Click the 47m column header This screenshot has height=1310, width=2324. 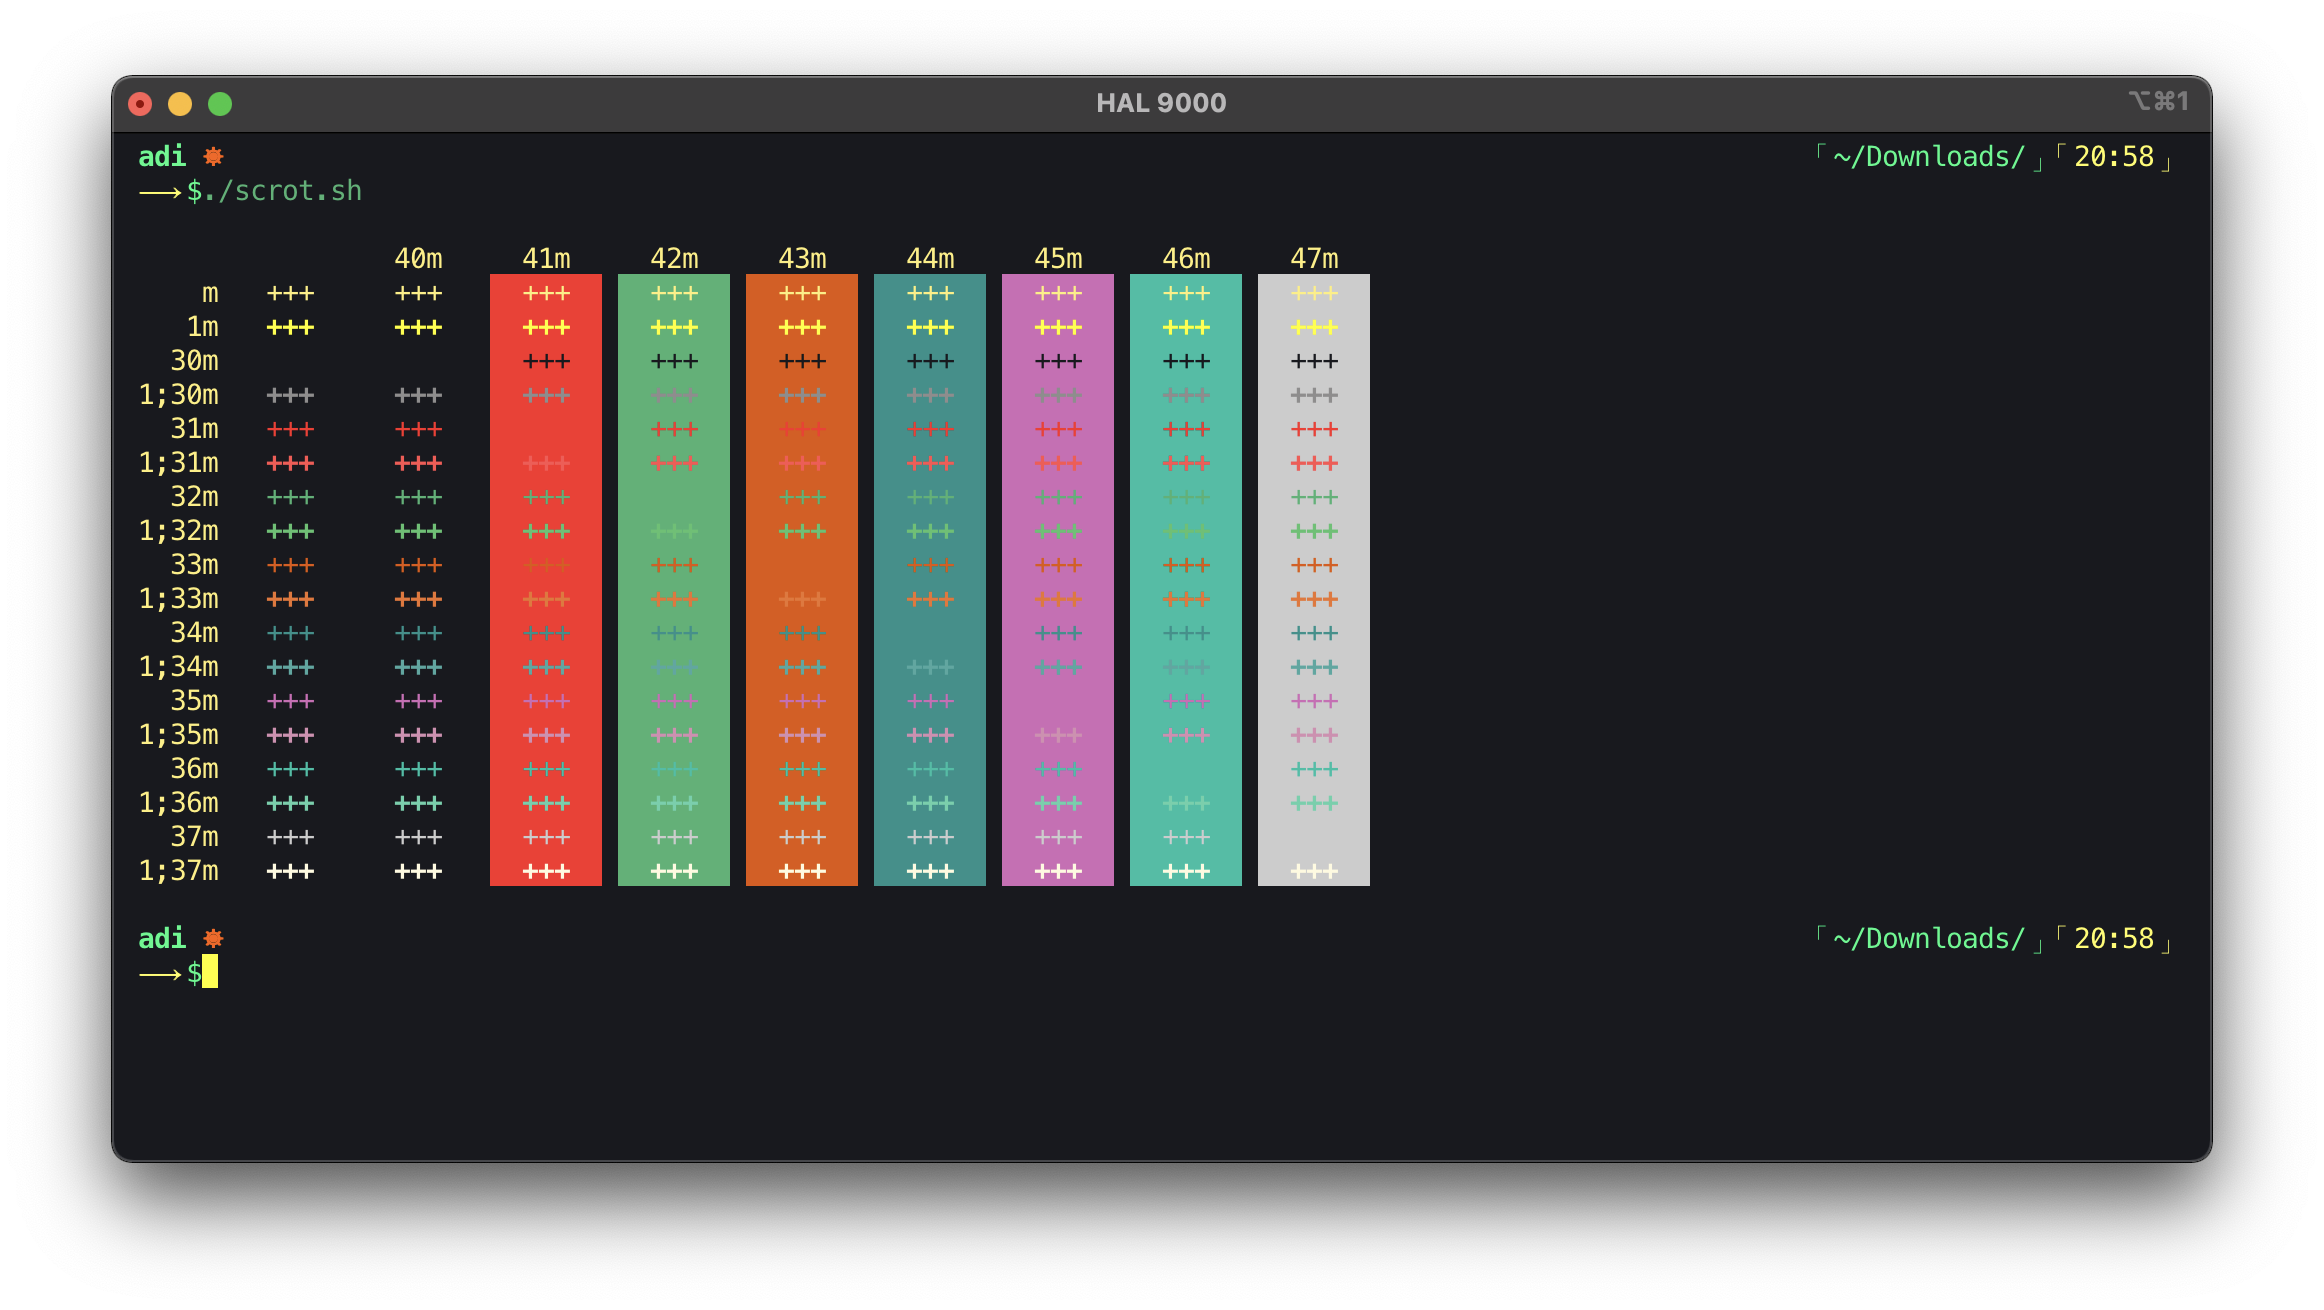[x=1314, y=259]
